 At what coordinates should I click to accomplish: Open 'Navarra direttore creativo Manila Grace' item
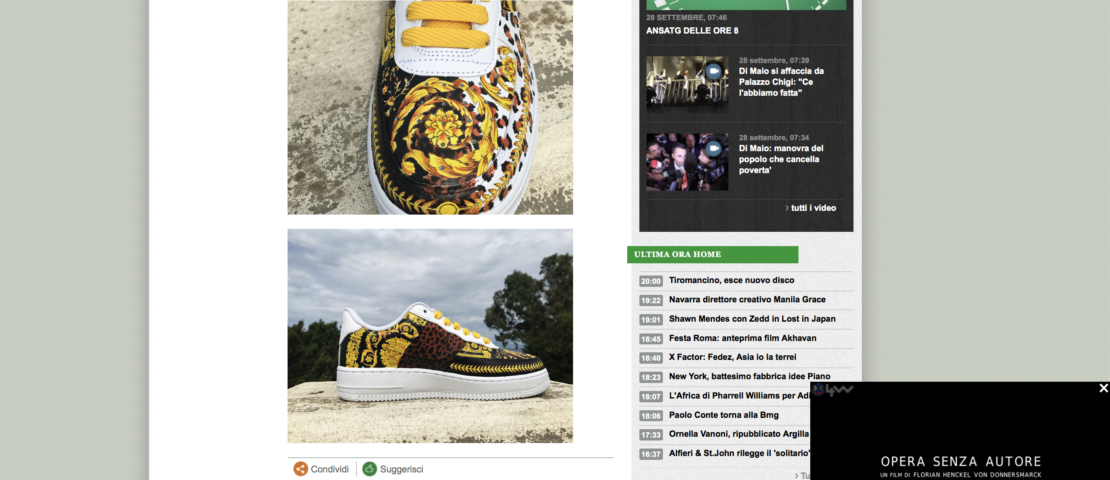click(747, 299)
